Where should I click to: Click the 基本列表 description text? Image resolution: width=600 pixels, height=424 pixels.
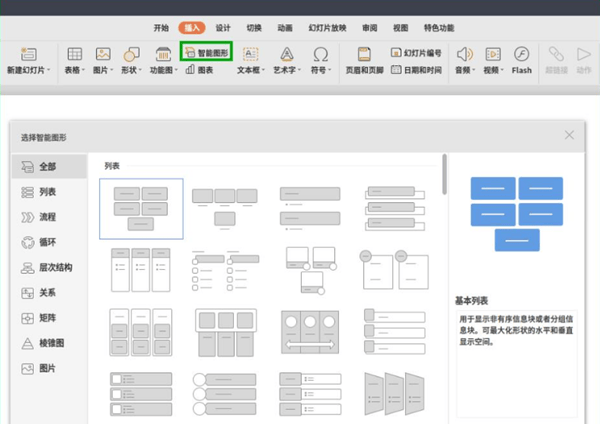pos(516,330)
